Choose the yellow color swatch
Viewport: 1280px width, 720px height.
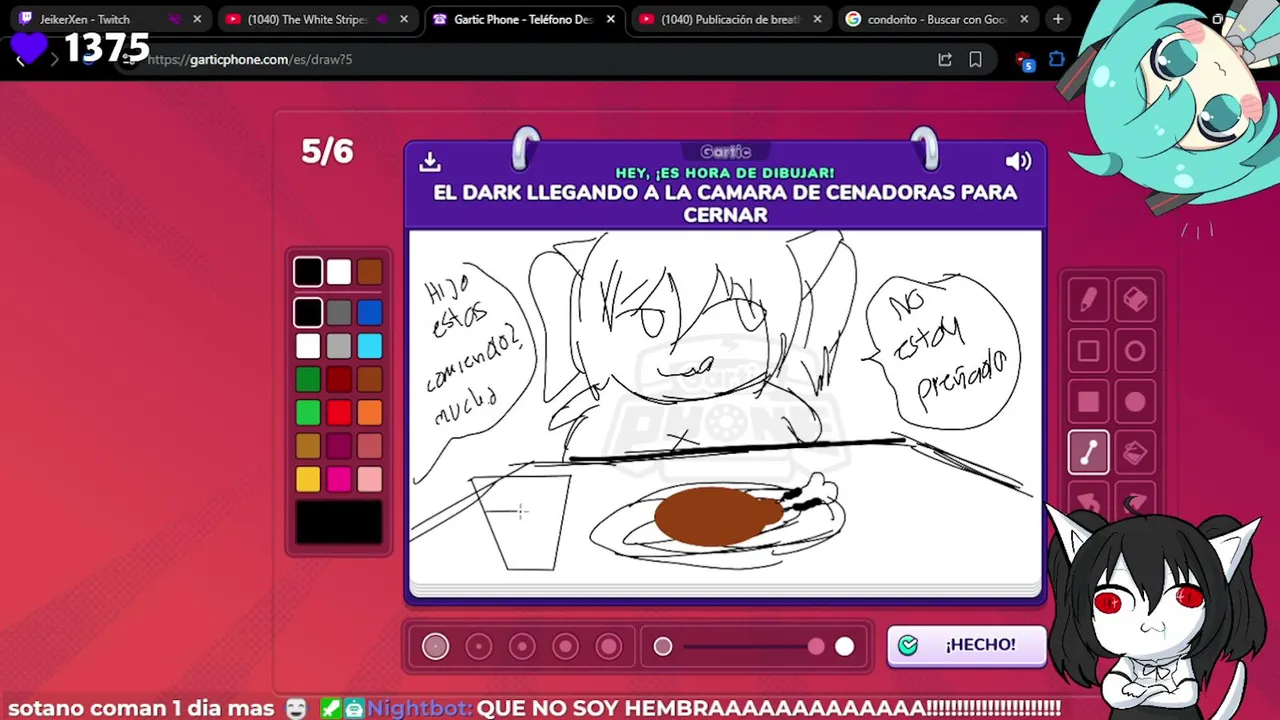tap(308, 479)
